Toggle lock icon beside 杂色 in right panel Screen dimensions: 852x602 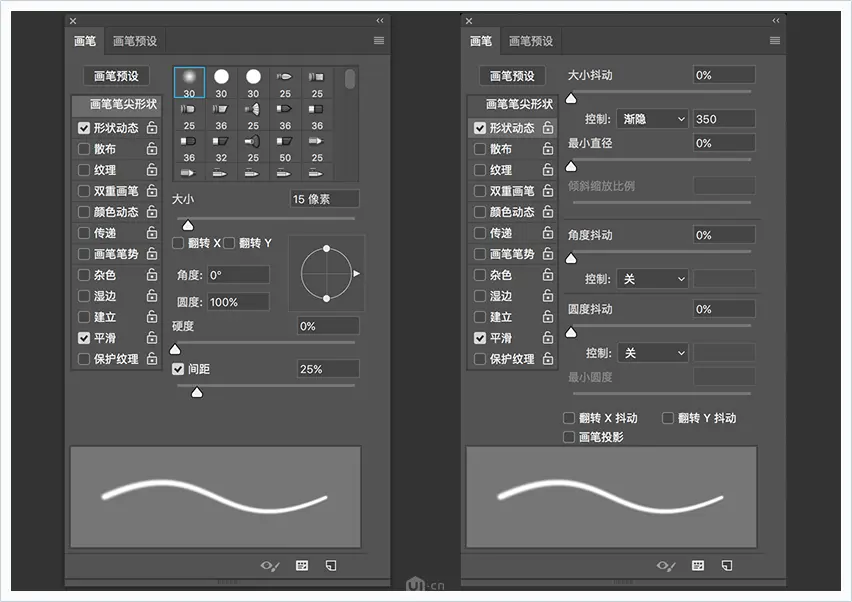548,274
